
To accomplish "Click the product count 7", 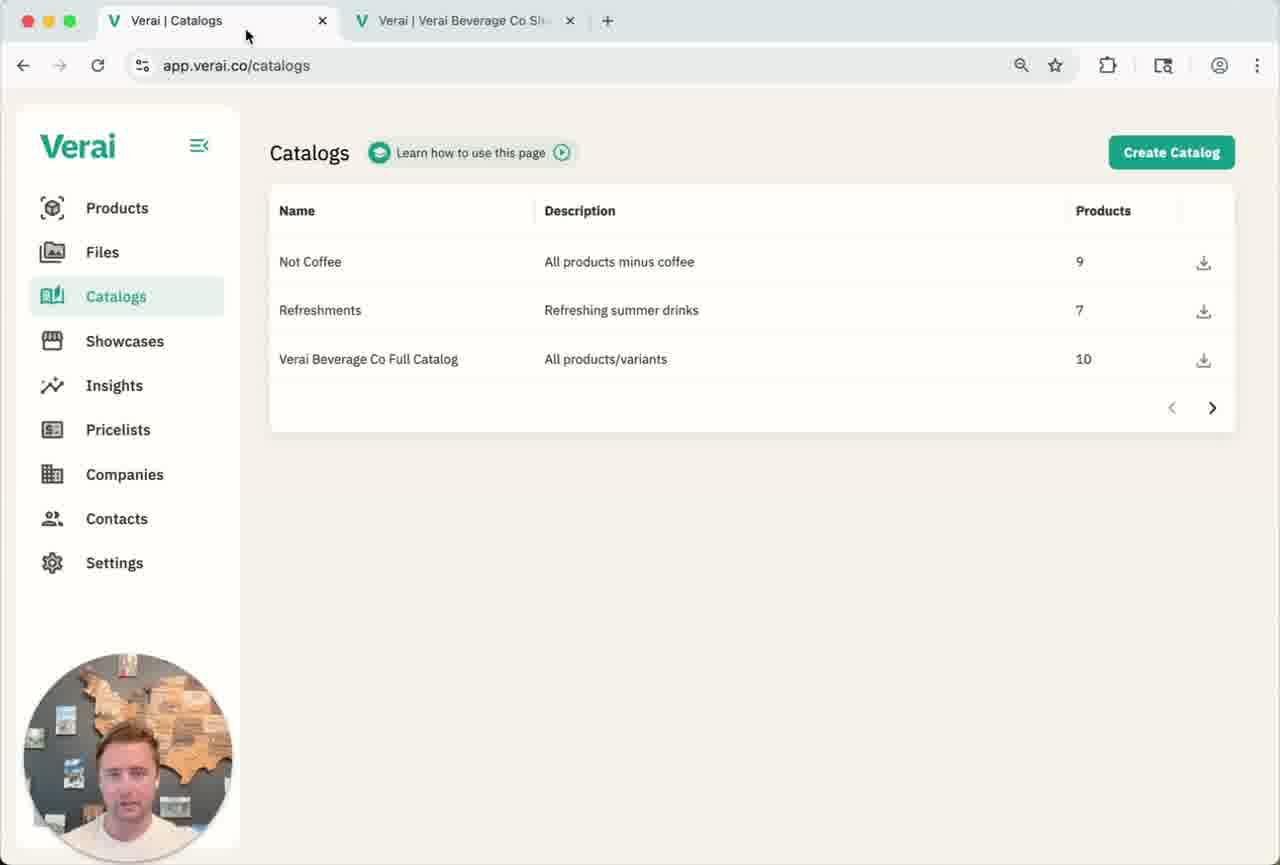I will 1079,310.
